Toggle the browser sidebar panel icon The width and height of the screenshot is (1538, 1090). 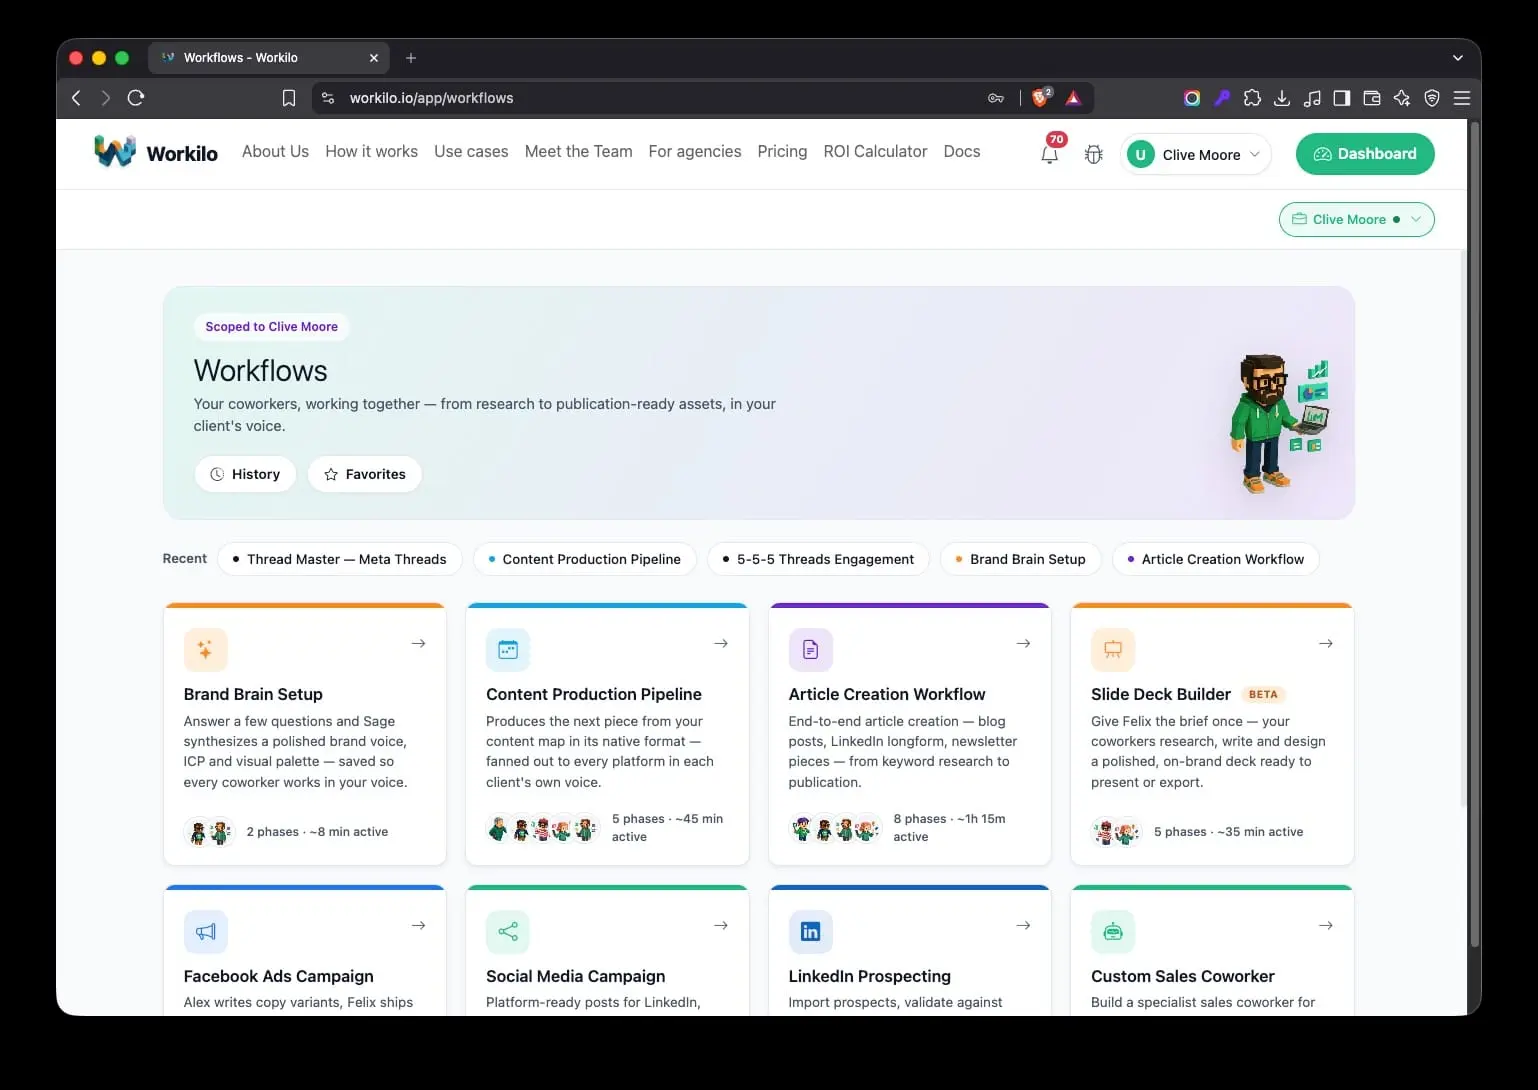coord(1342,98)
